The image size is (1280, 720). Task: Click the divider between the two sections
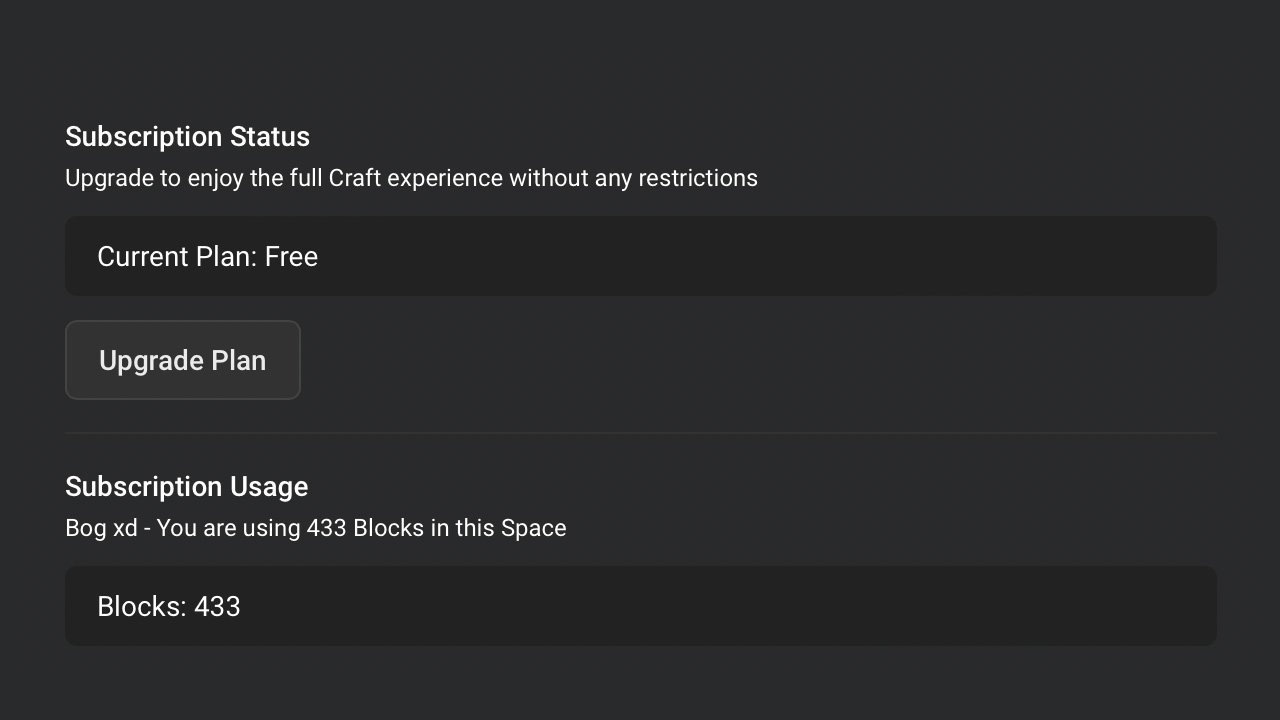click(x=640, y=432)
